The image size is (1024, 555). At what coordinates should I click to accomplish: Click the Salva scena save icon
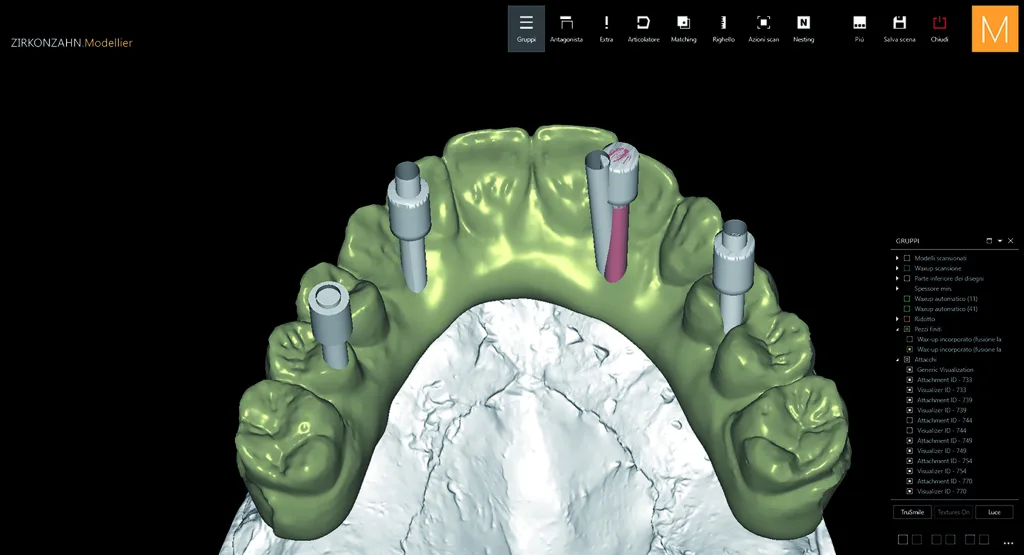(899, 29)
